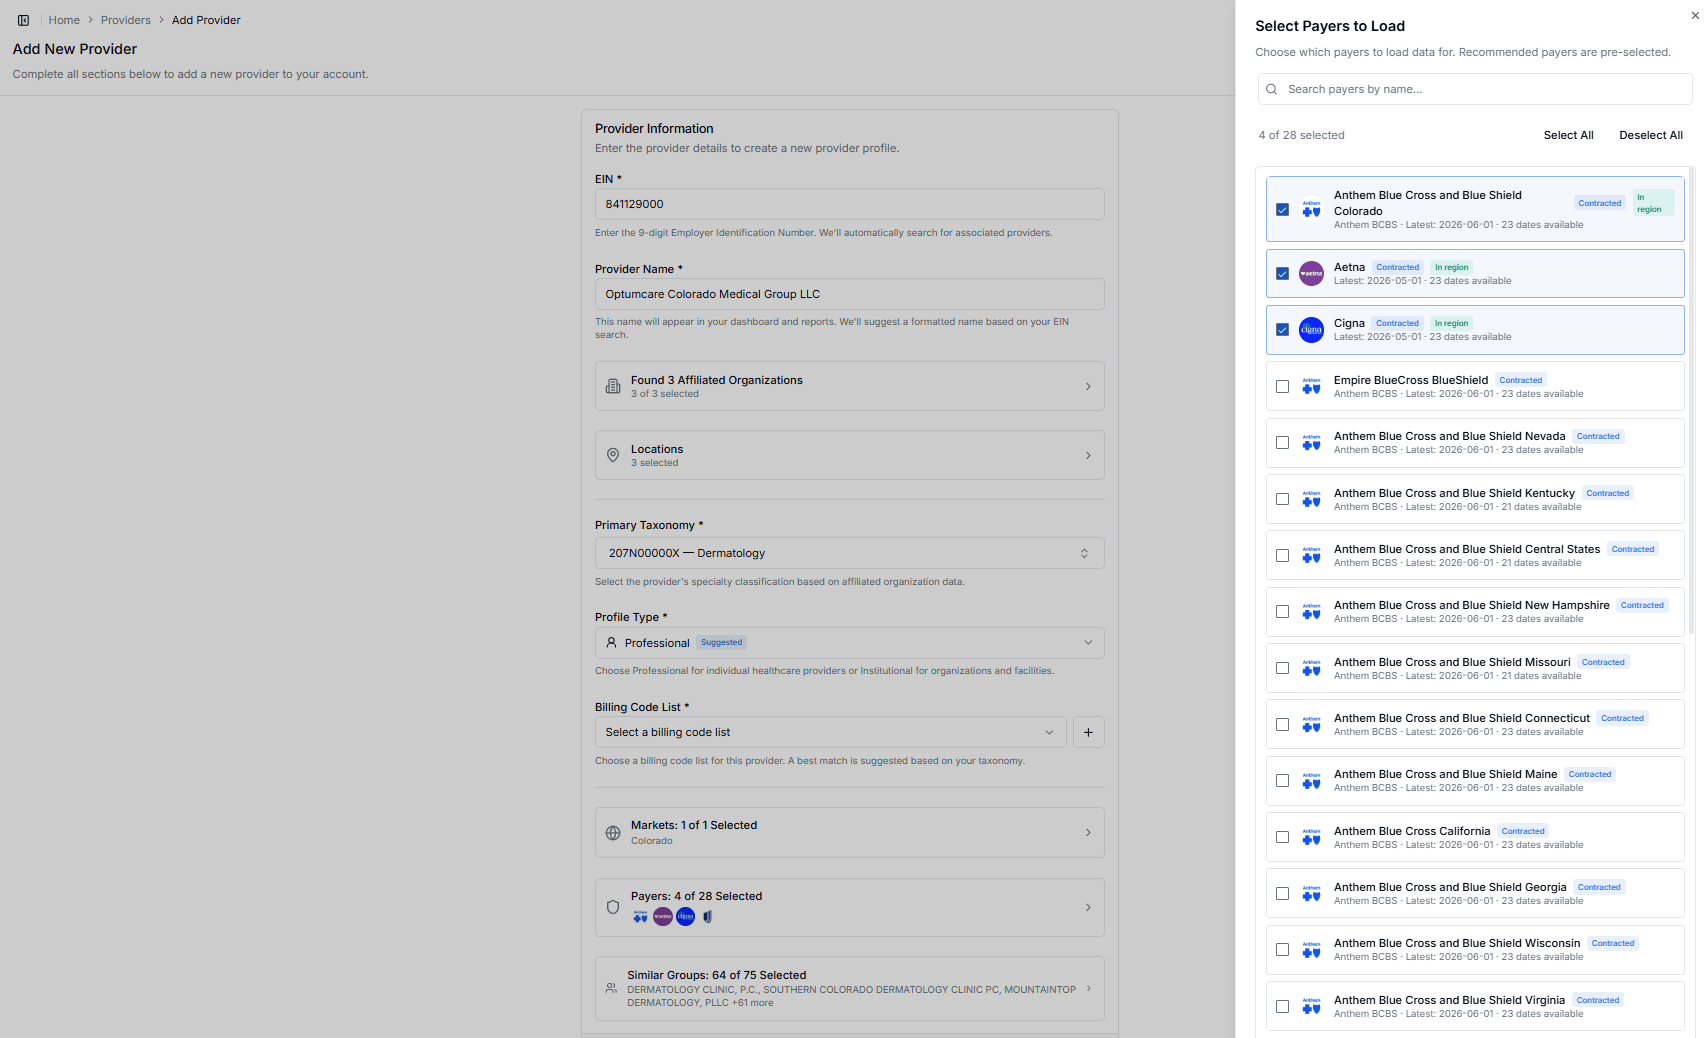The height and width of the screenshot is (1038, 1704).
Task: Click the Cigna logo in Payers summary card
Action: tap(685, 916)
